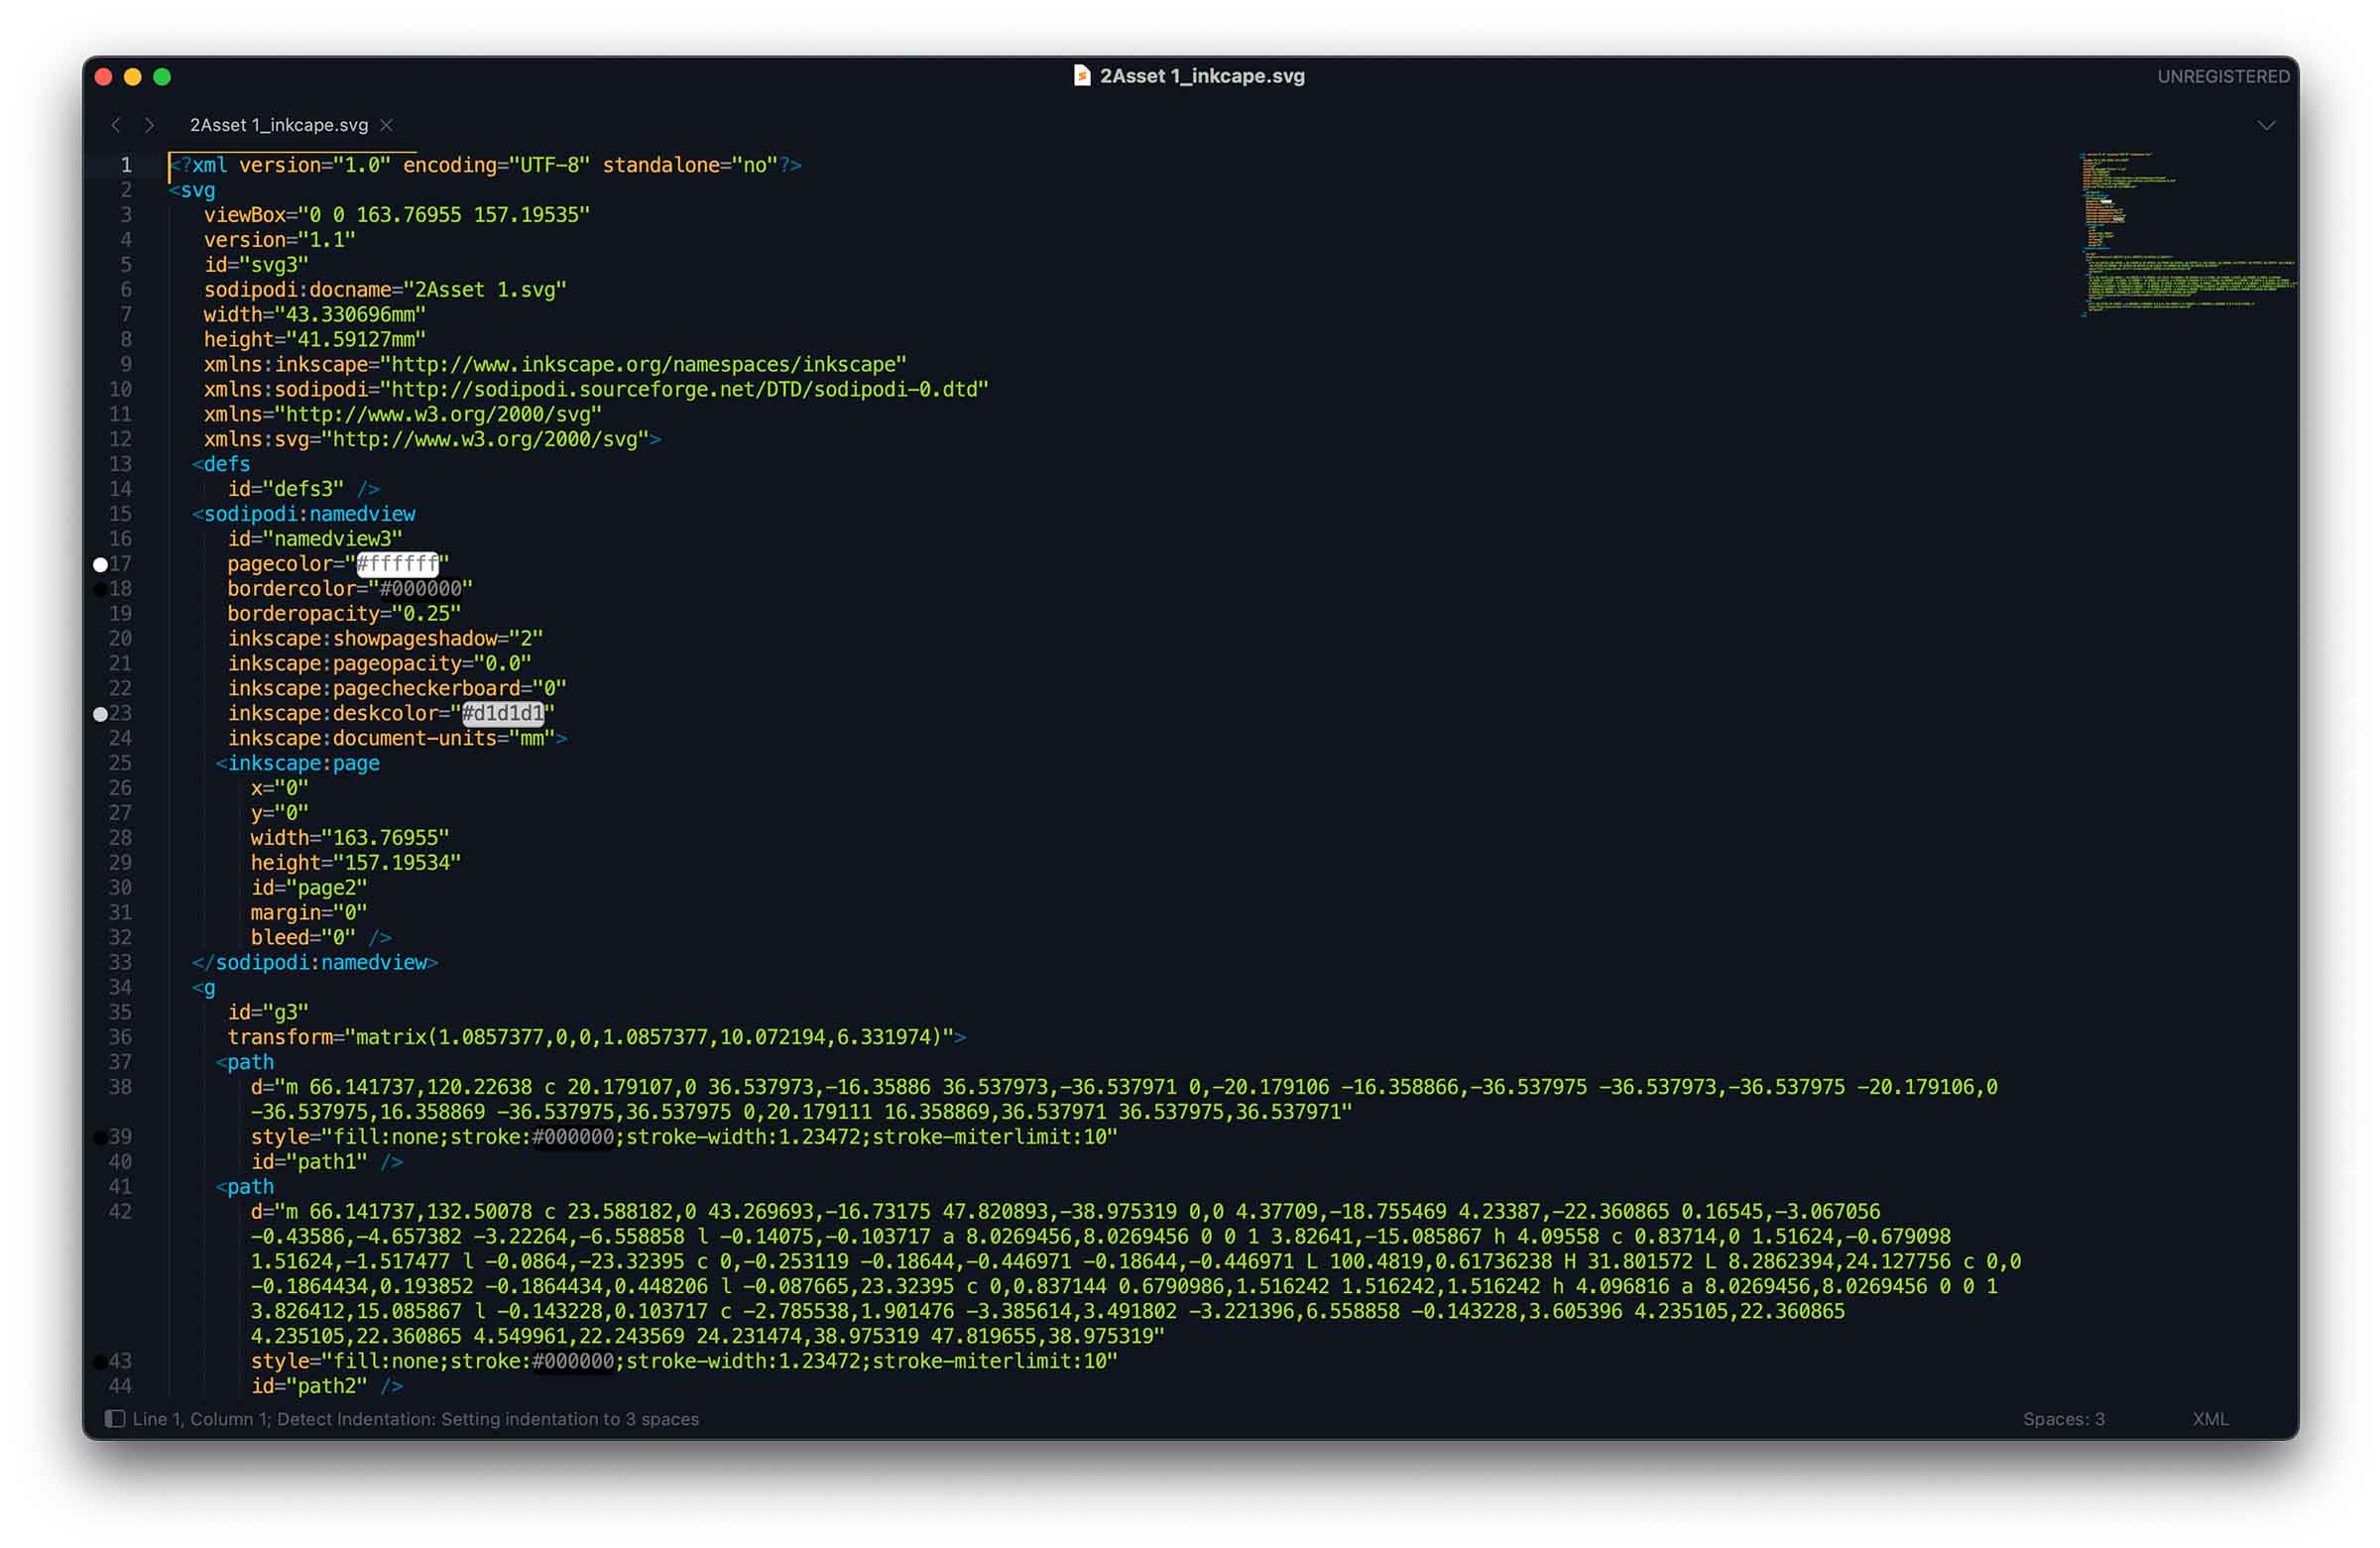2380x1548 pixels.
Task: Click black gutter dot on line 43
Action: click(x=100, y=1361)
